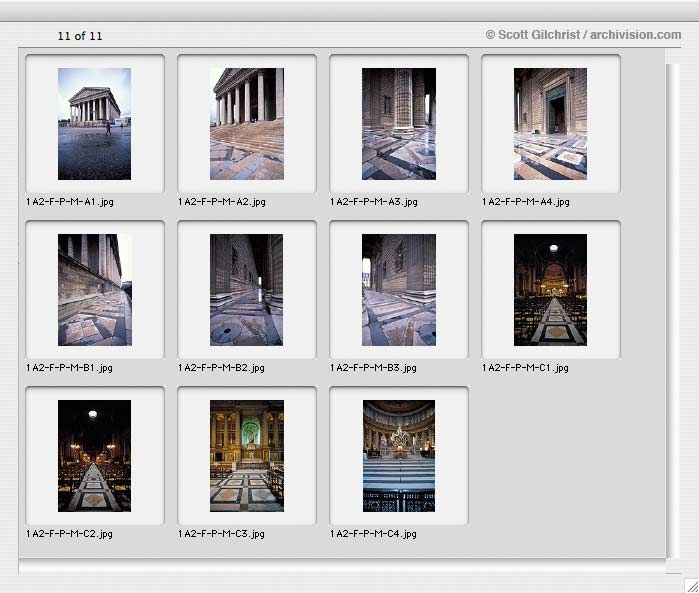
Task: Select thumbnail 1A2-F-P-M-B3.jpg corner view
Action: pyautogui.click(x=399, y=290)
